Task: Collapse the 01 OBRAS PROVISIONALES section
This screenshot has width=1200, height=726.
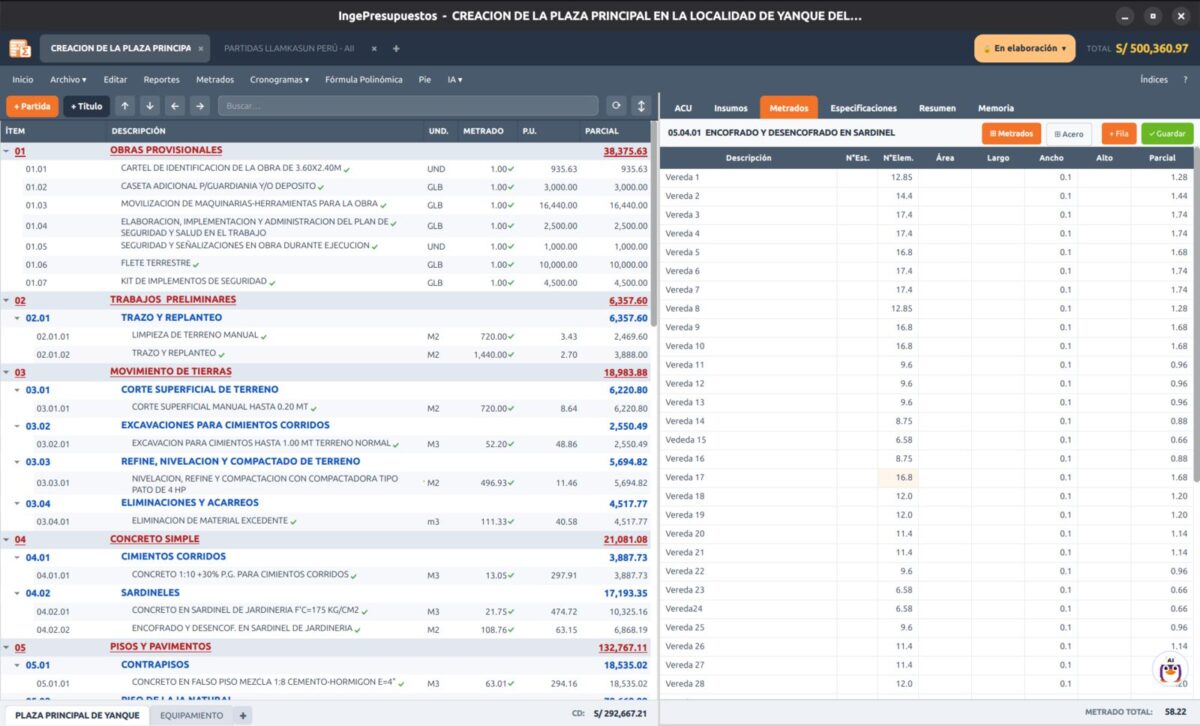Action: pos(6,151)
